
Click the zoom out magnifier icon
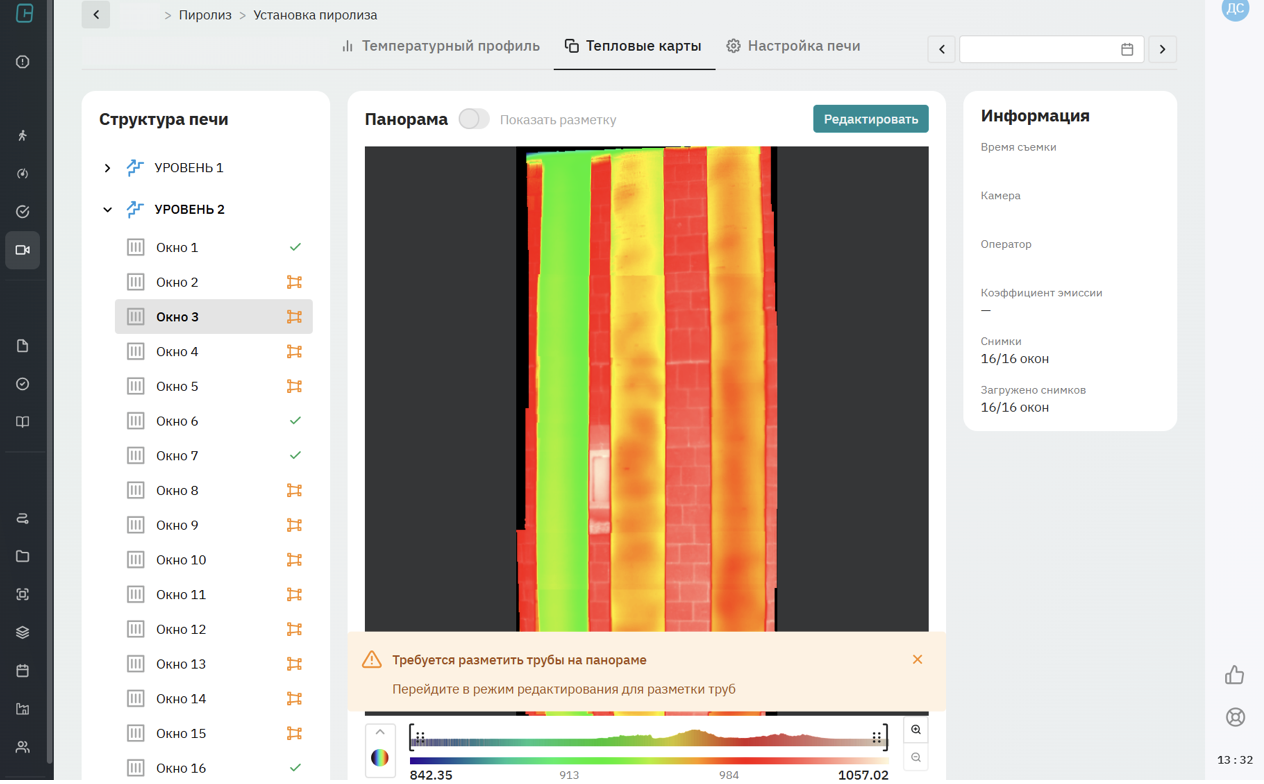[x=916, y=758]
